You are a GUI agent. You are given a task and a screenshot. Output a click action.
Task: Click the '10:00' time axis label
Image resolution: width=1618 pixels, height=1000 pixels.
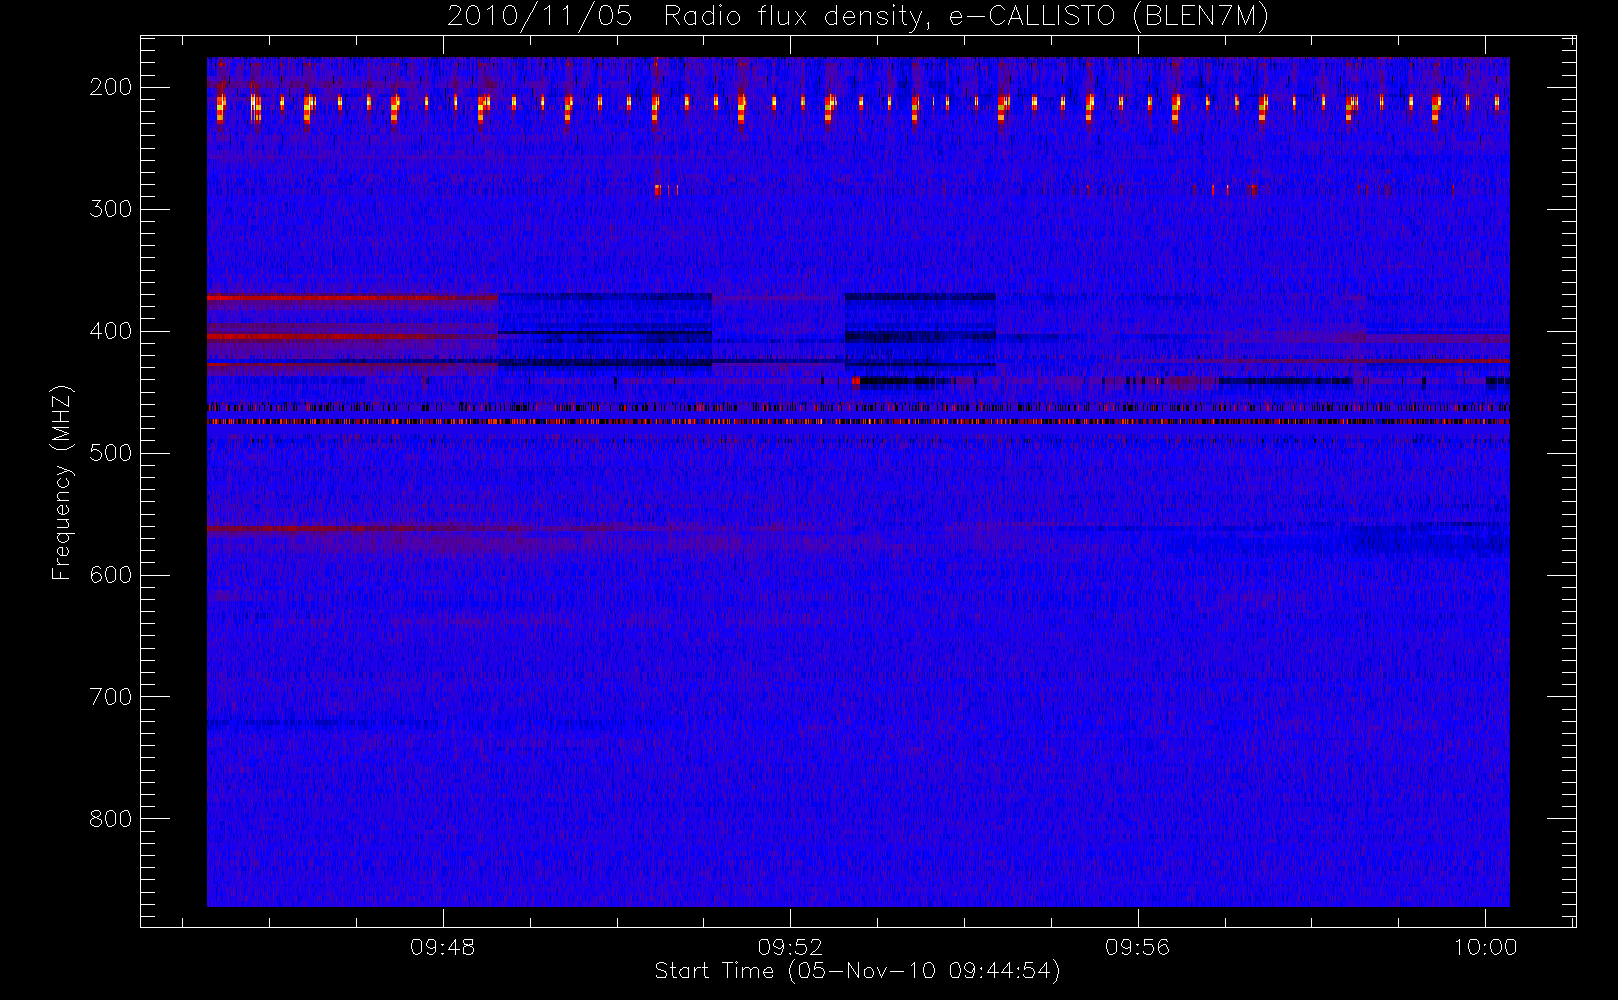coord(1485,947)
